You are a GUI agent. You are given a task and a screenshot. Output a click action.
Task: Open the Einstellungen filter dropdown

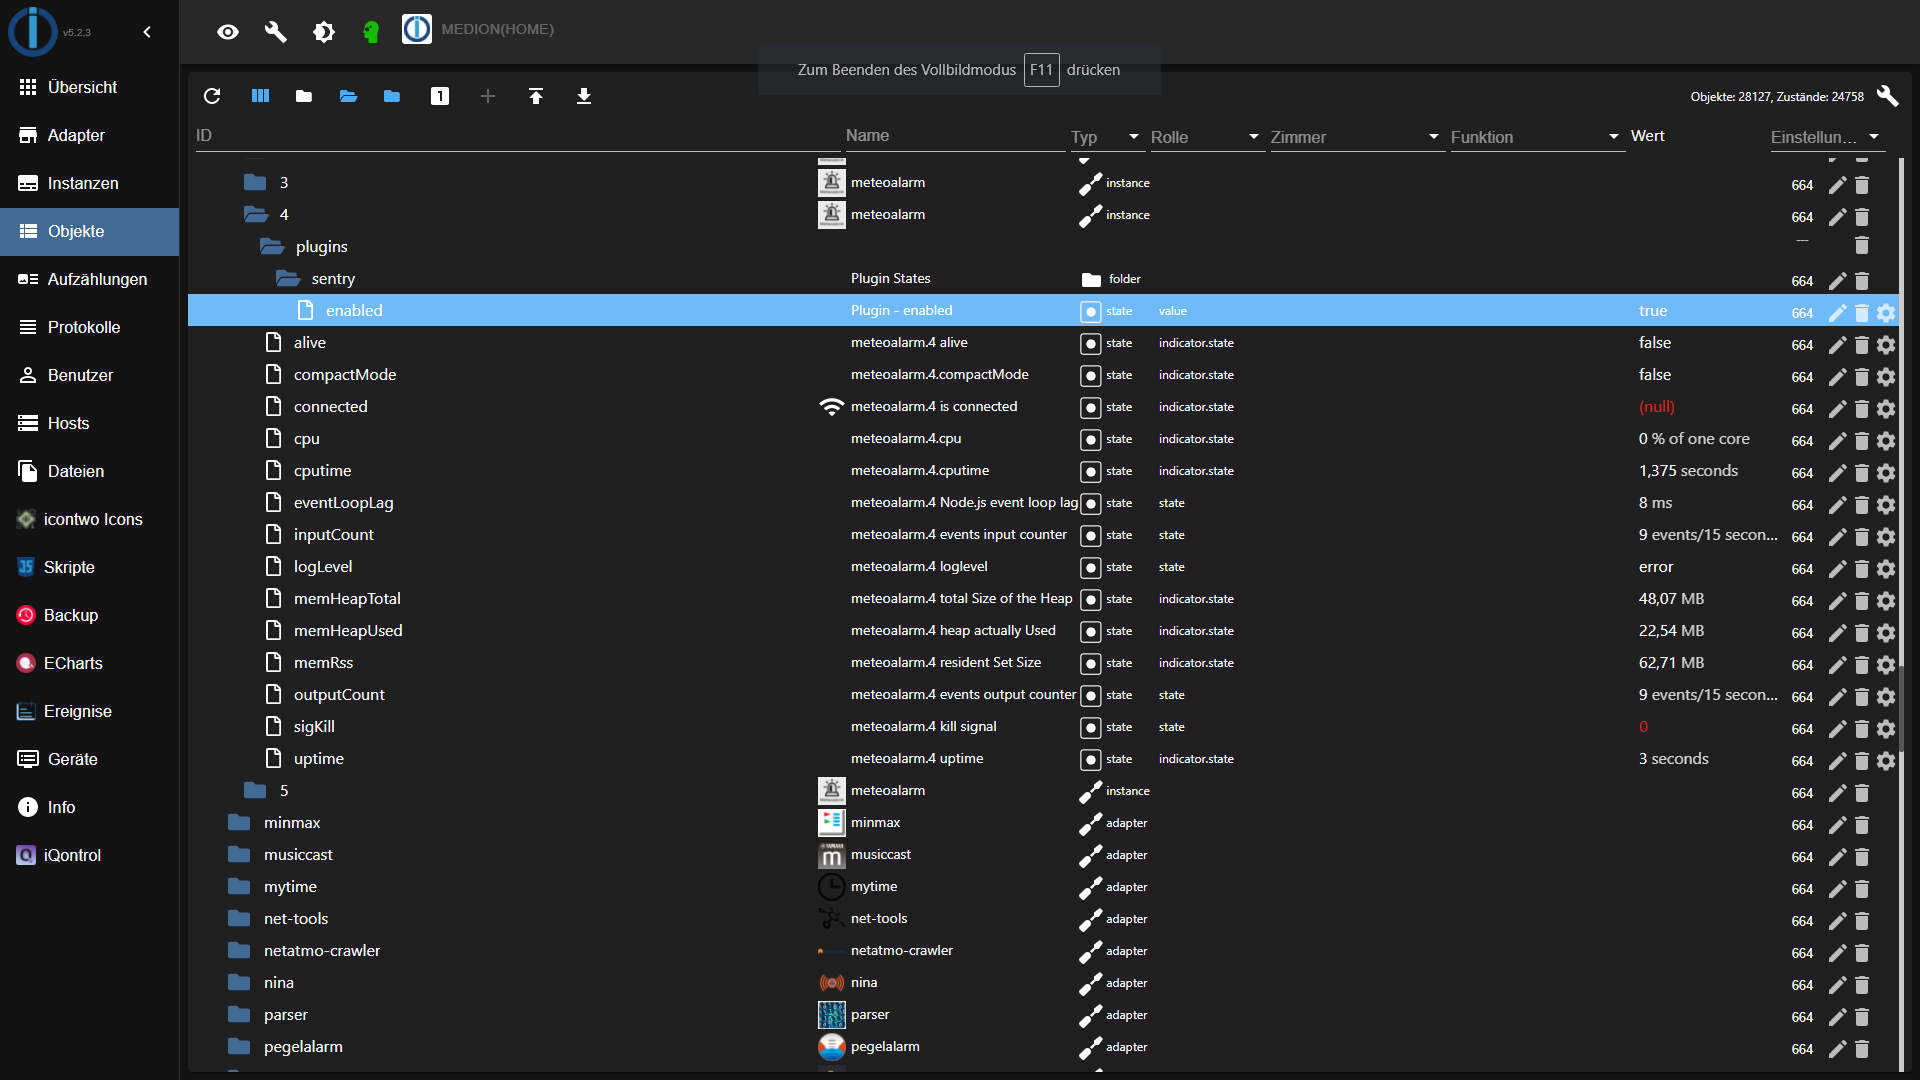(1826, 137)
